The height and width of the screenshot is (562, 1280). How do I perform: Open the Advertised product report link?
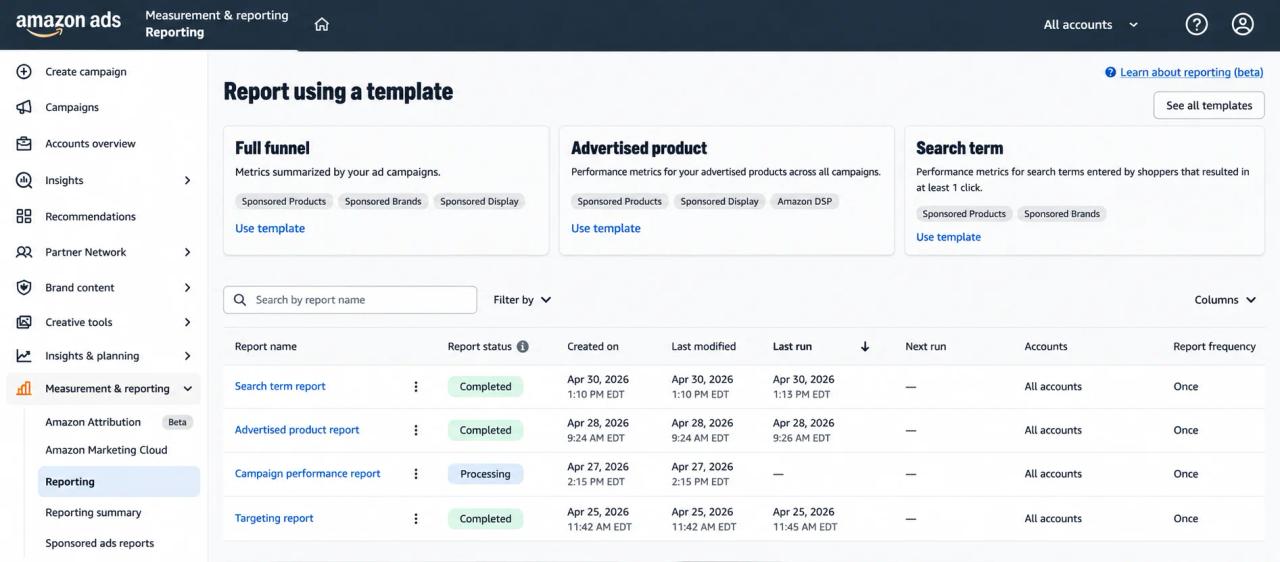pyautogui.click(x=297, y=430)
